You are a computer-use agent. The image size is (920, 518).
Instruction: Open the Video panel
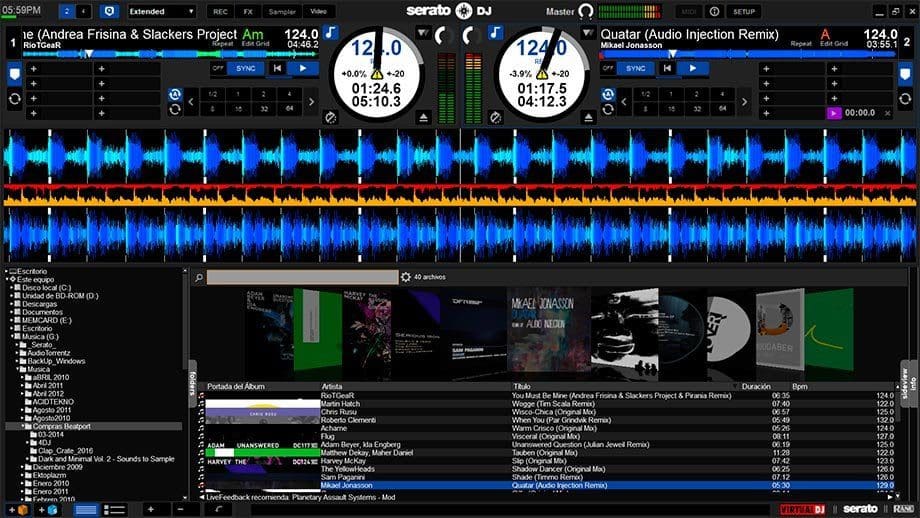[x=319, y=12]
